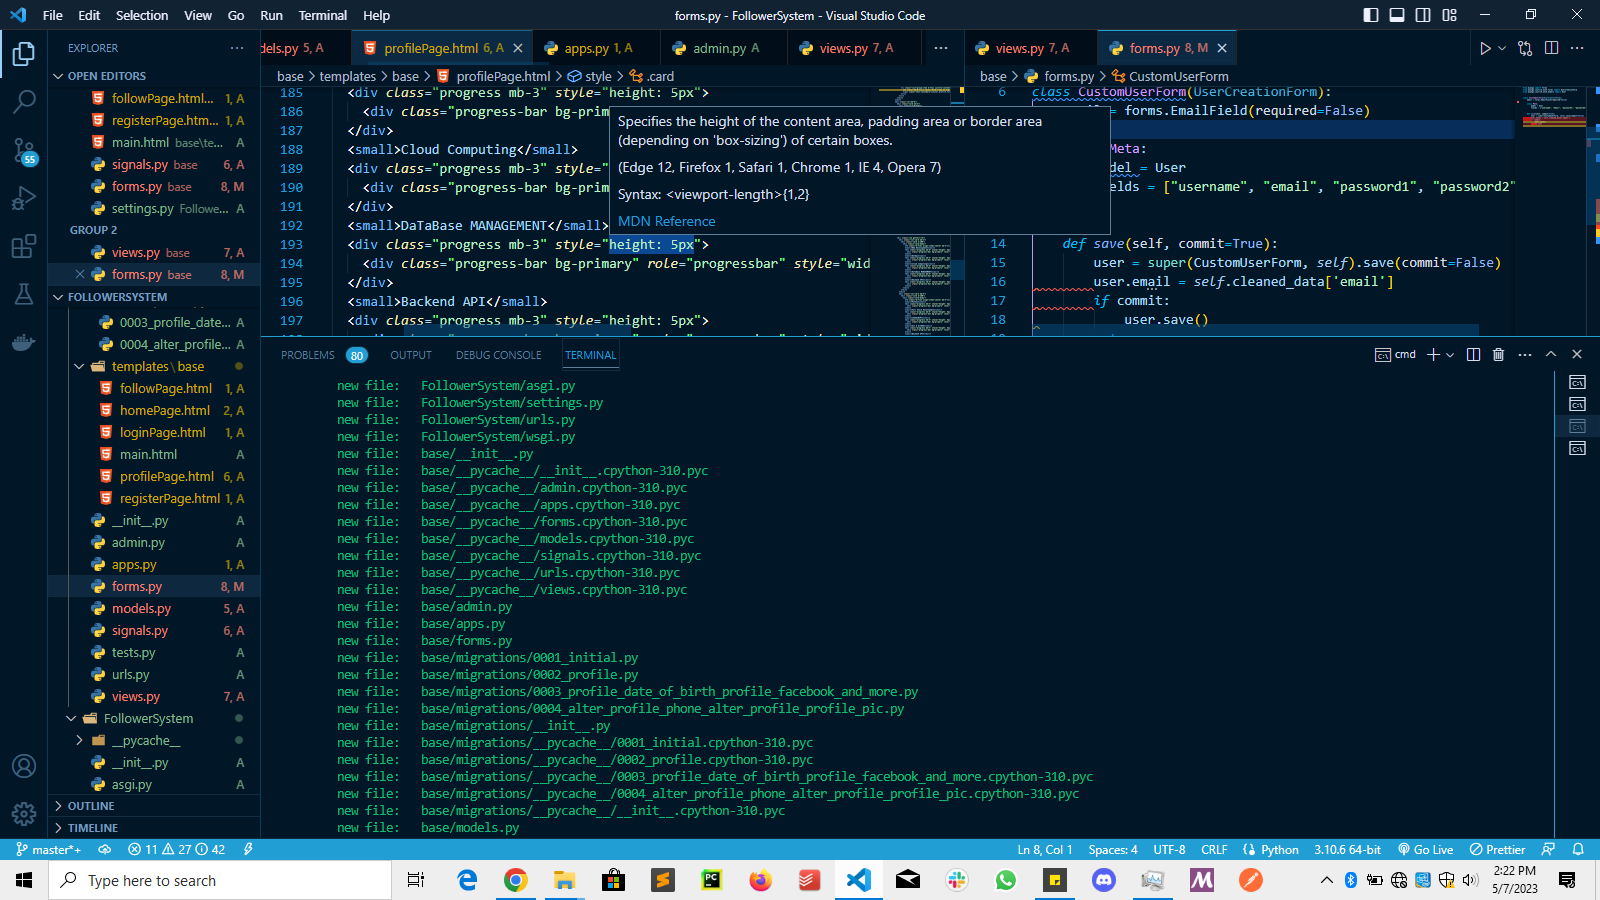The image size is (1600, 900).
Task: Kill the terminal with trash icon
Action: [1497, 354]
